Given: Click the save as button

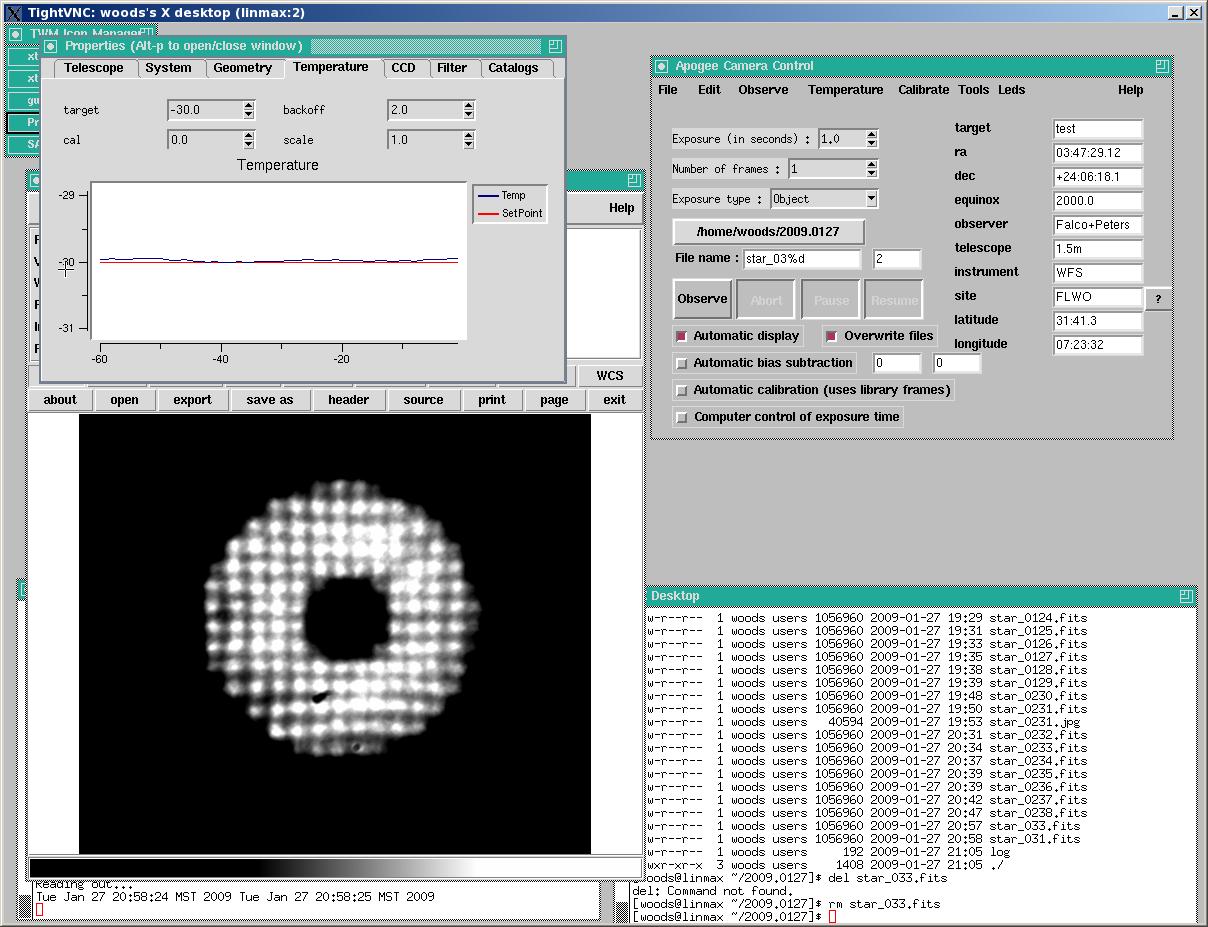Looking at the screenshot, I should (270, 400).
